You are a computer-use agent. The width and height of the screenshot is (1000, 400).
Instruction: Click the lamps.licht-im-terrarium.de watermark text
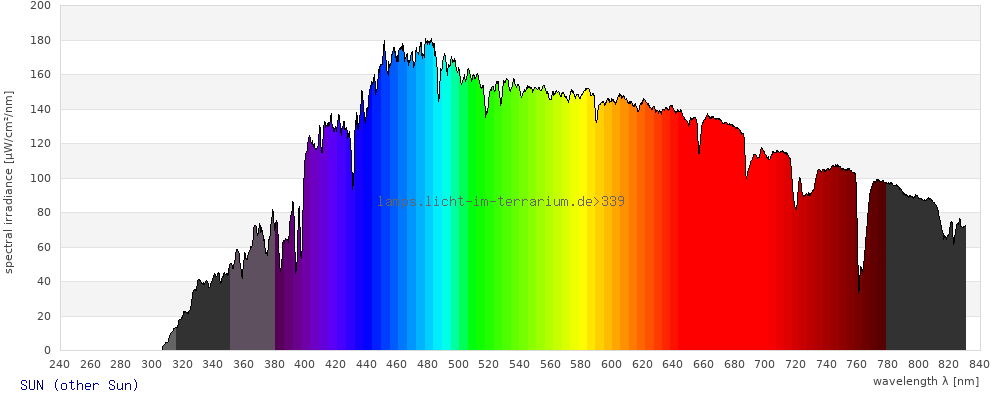tap(501, 202)
